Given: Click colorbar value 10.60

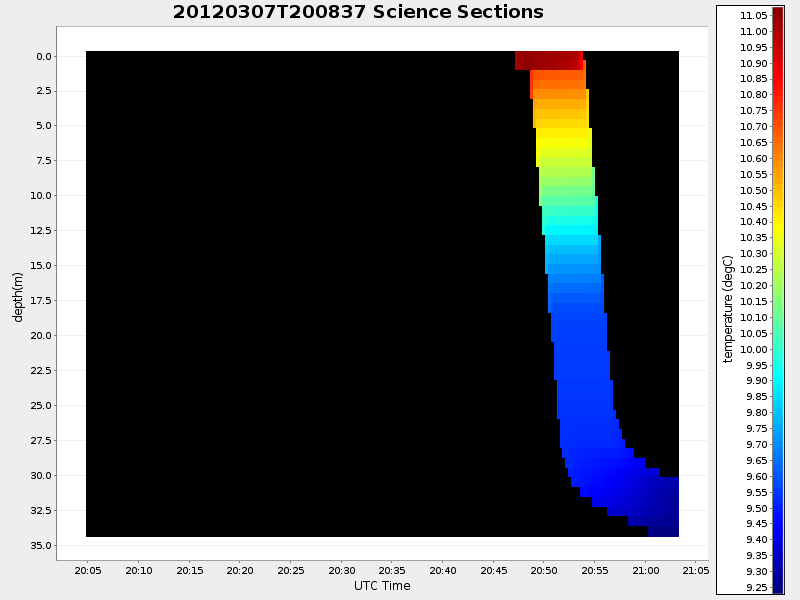Looking at the screenshot, I should coord(754,159).
